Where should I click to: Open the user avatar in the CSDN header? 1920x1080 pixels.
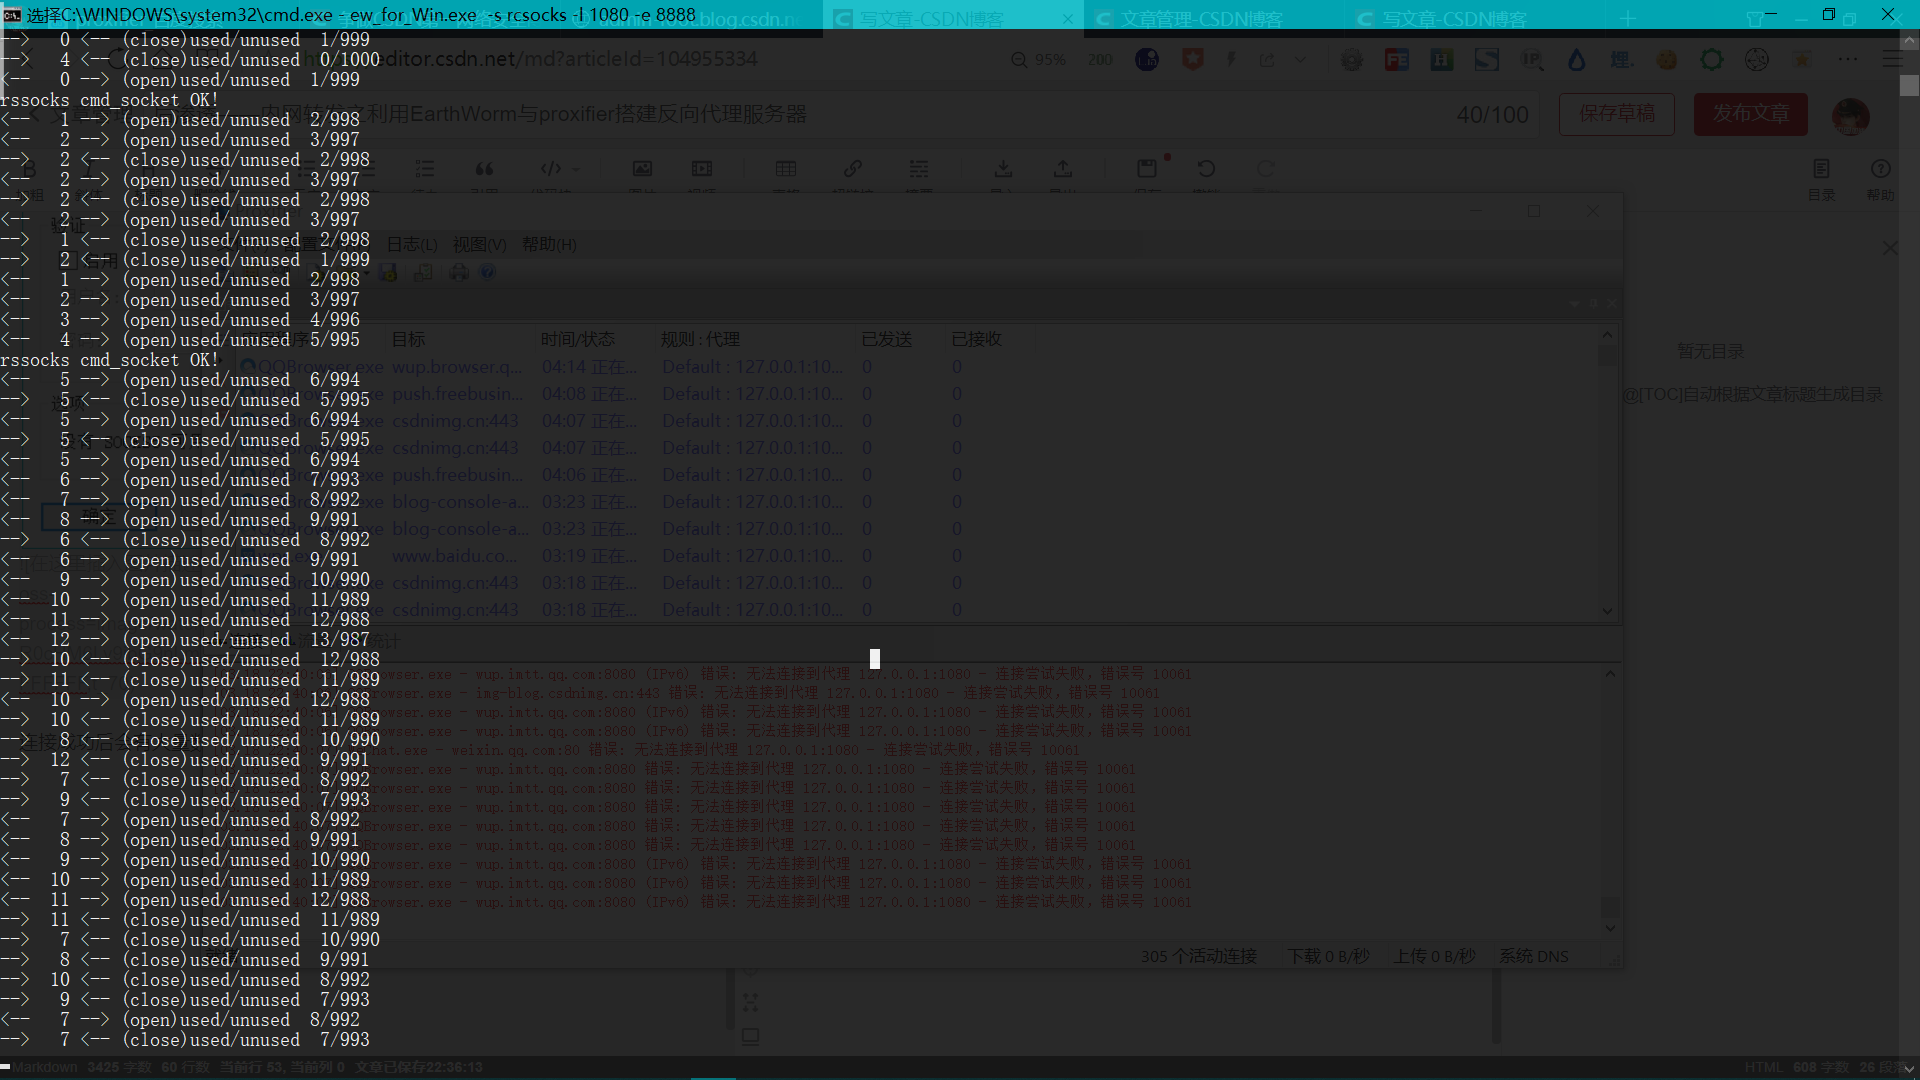1851,116
